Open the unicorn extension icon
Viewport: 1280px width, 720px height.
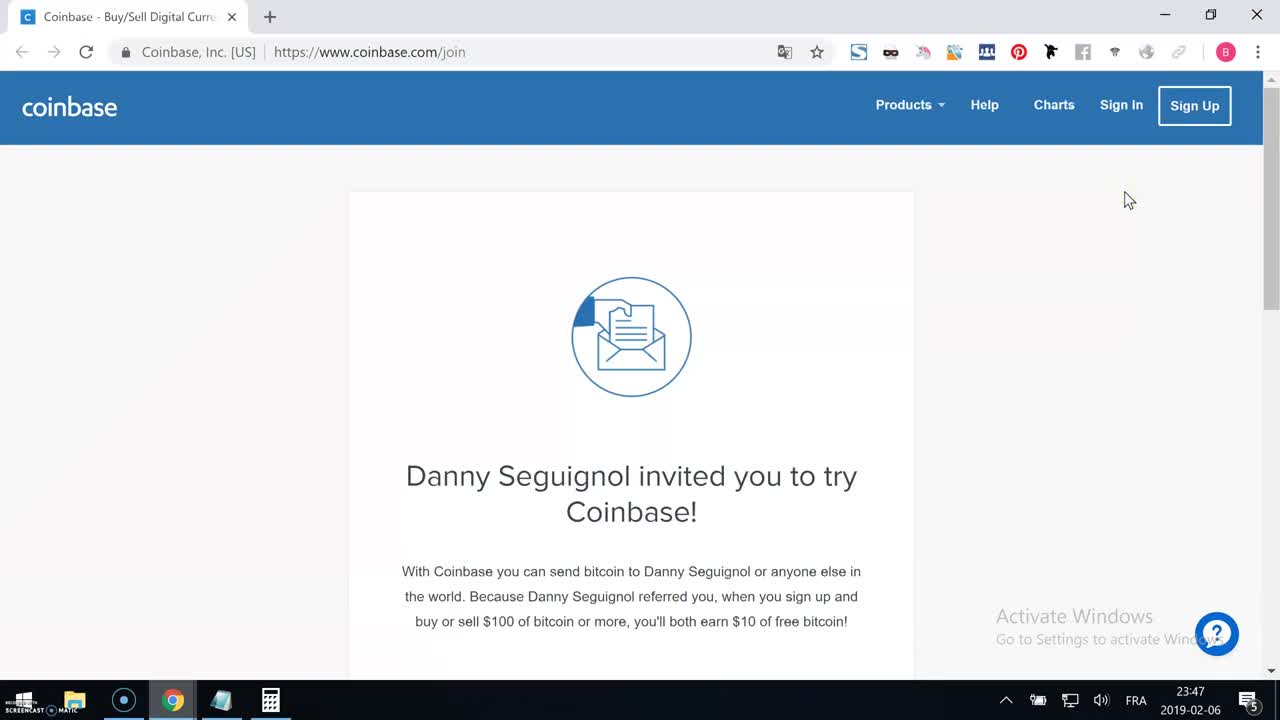[923, 52]
